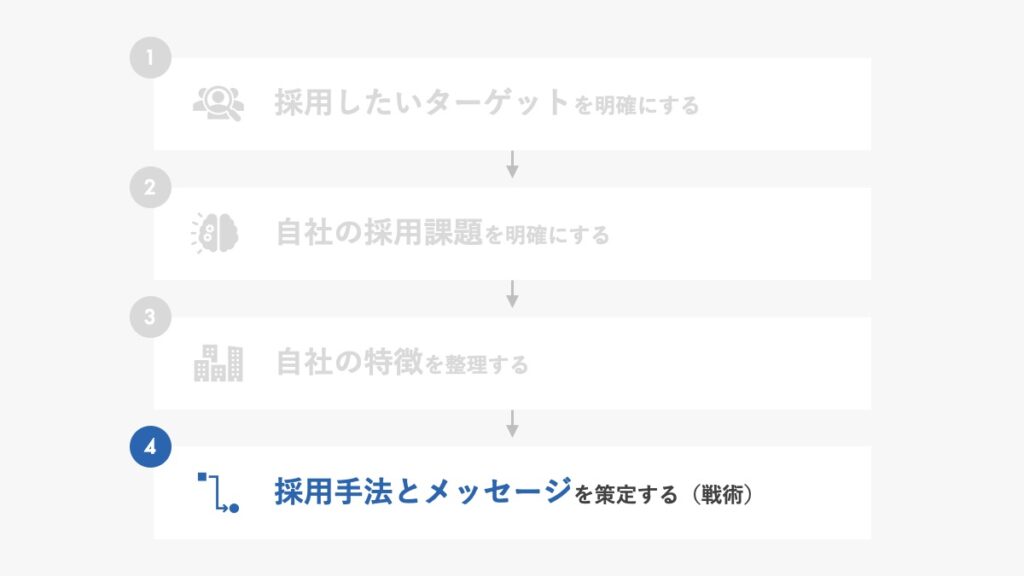This screenshot has width=1024, height=576.
Task: Click the target people search icon
Action: [x=218, y=103]
